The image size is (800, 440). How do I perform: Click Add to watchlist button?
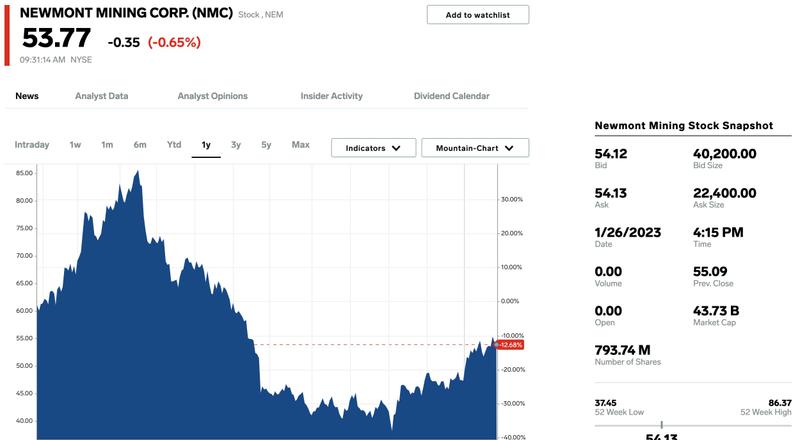point(478,15)
